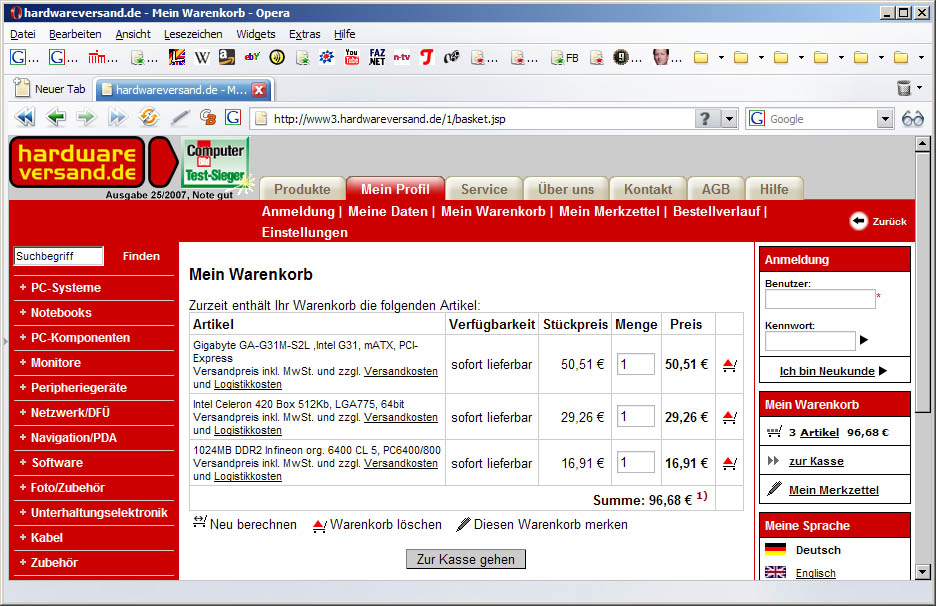Open the Amazon bookmark icon

point(227,57)
